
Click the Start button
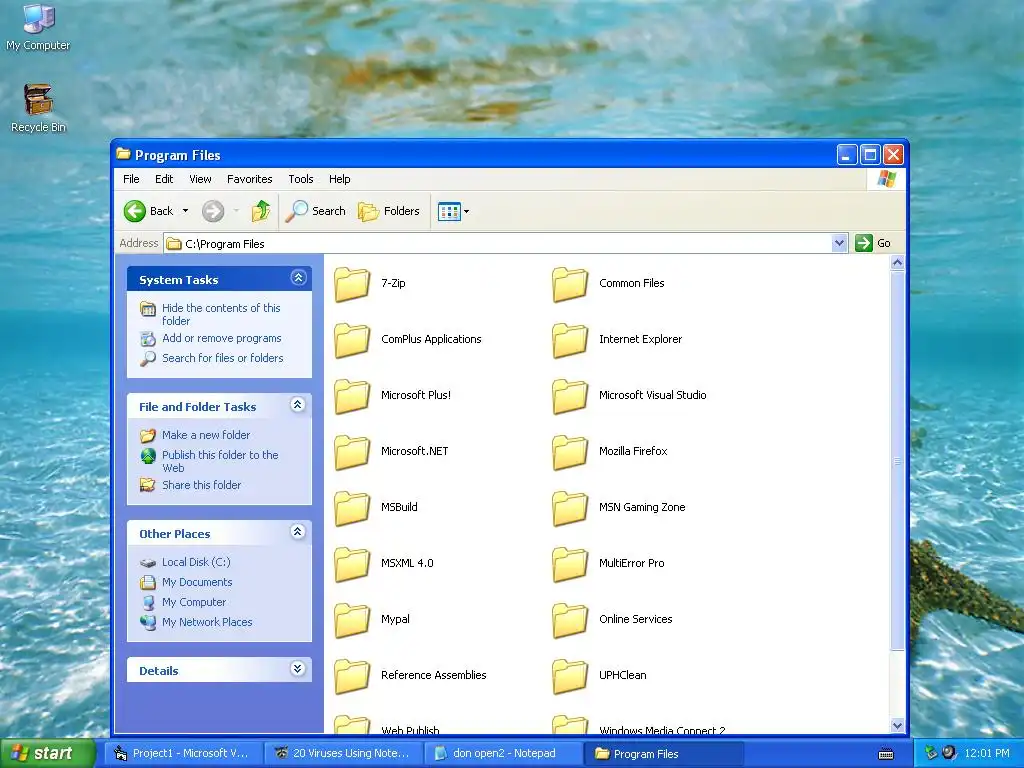(47, 754)
